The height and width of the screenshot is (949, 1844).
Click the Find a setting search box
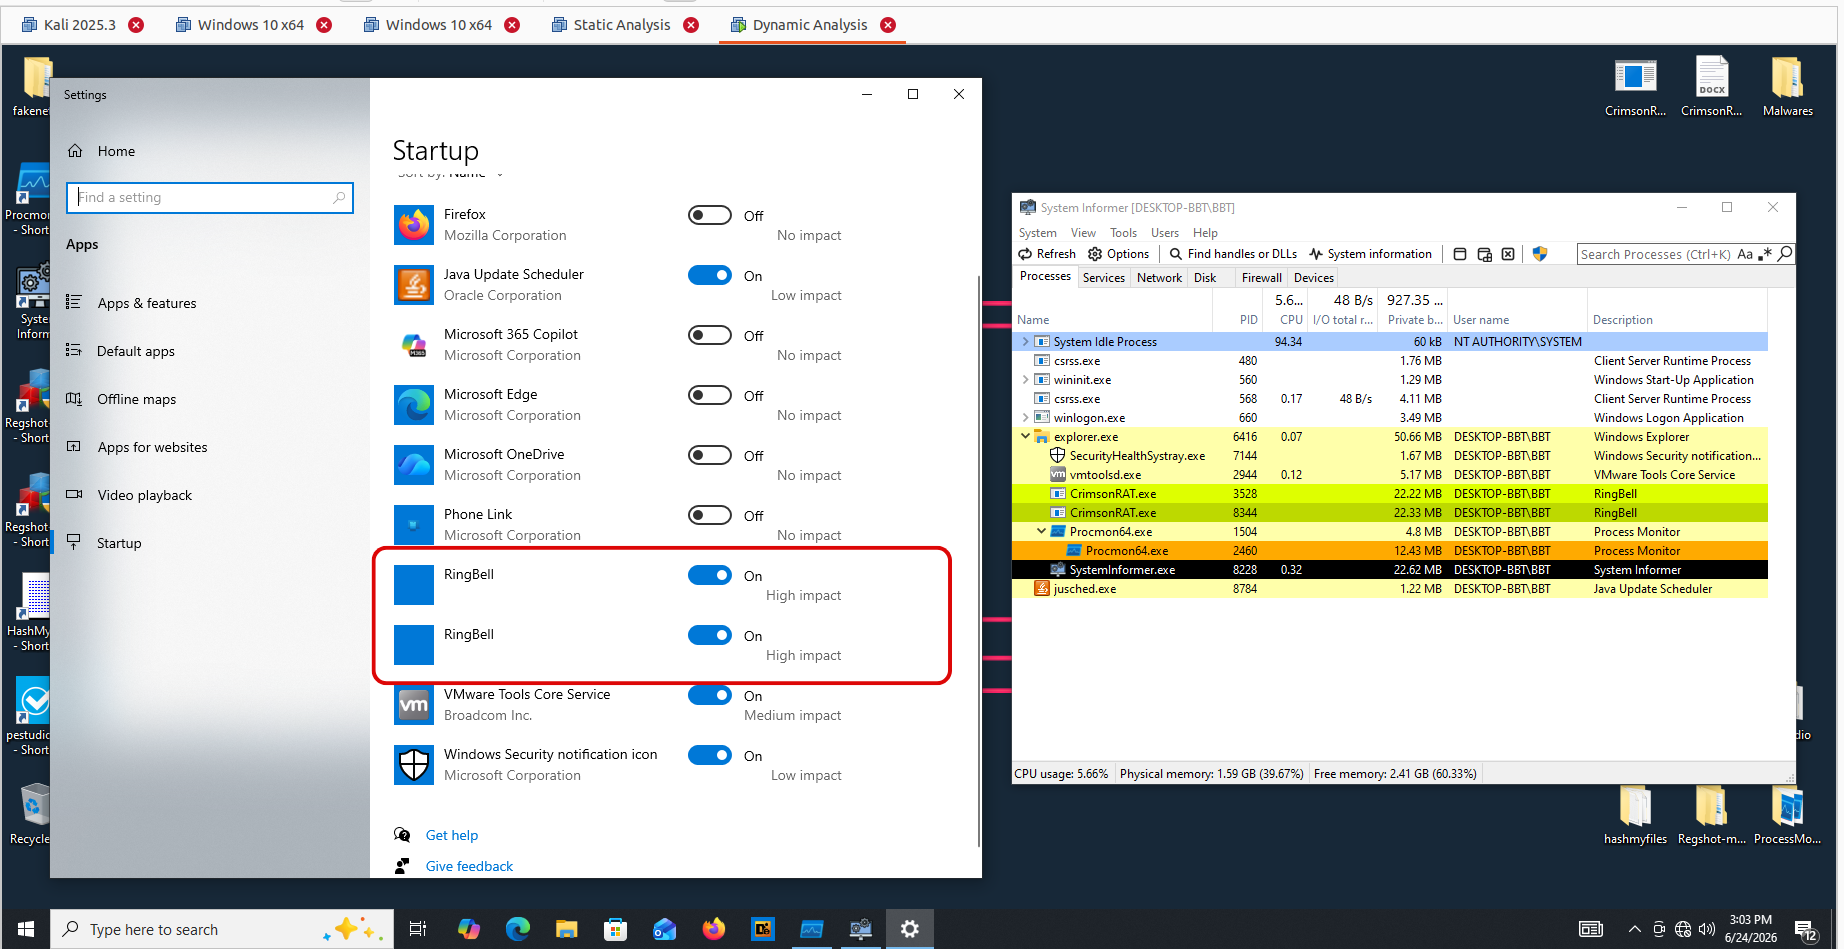210,197
